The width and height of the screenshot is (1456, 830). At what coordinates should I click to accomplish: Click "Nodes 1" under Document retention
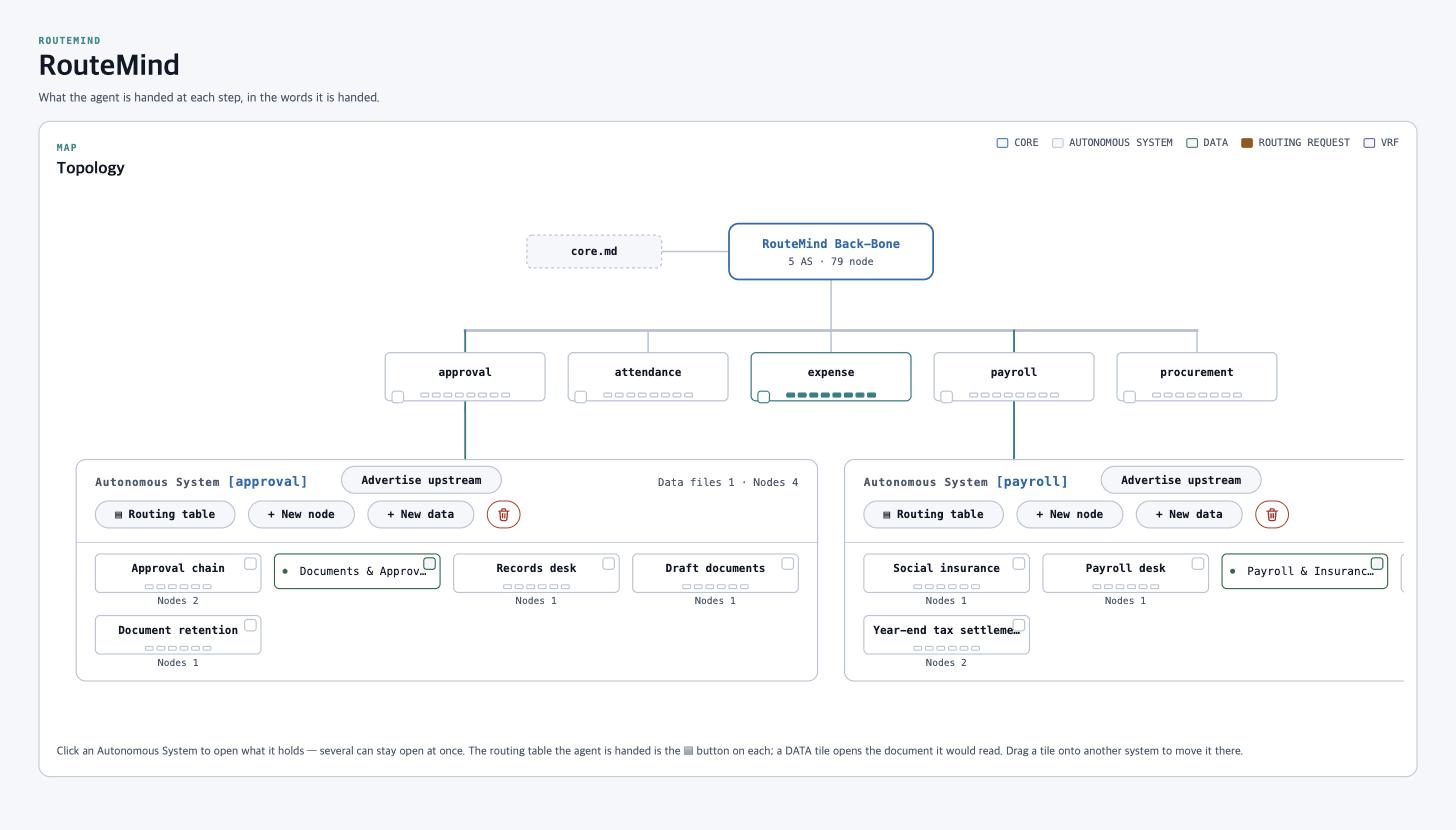point(178,663)
